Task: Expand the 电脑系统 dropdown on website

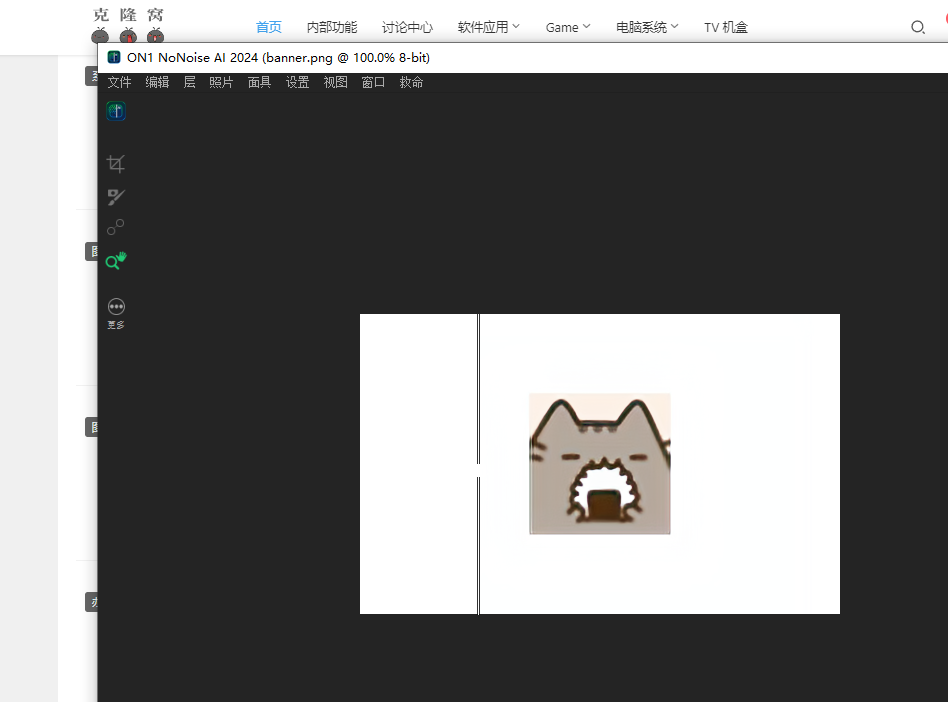Action: [x=647, y=27]
